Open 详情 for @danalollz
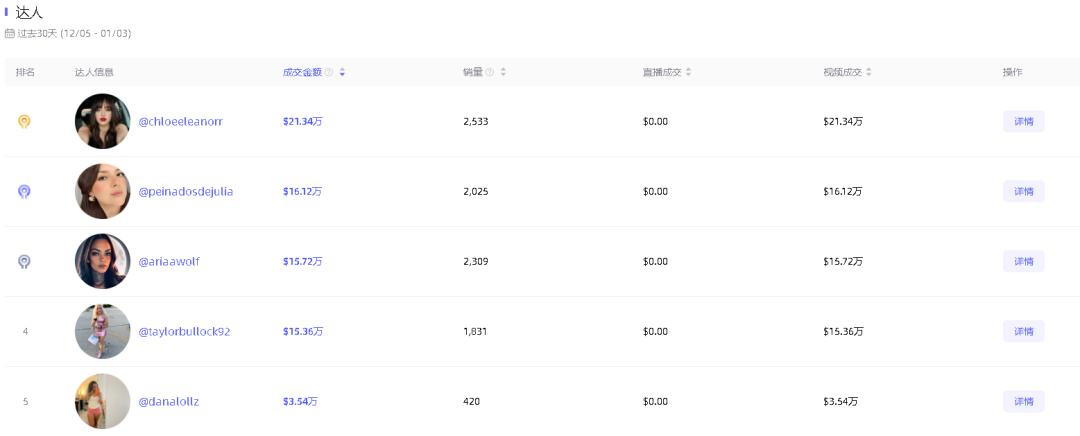Screen dimensions: 1080x436 click(1023, 401)
